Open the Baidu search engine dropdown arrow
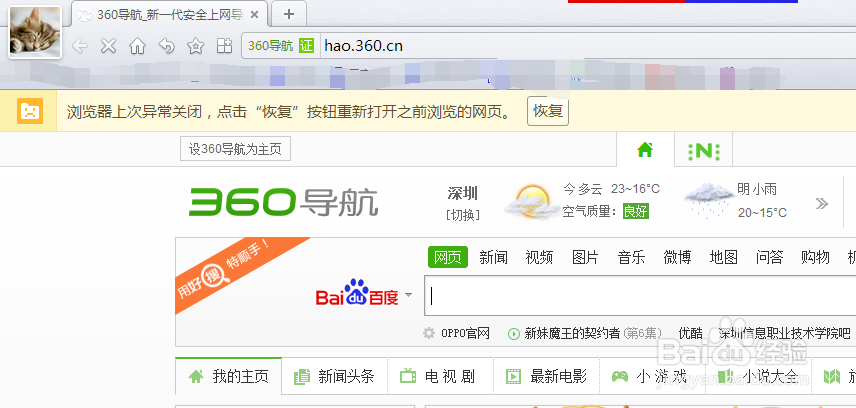Screen dimensions: 856x408 (408, 295)
